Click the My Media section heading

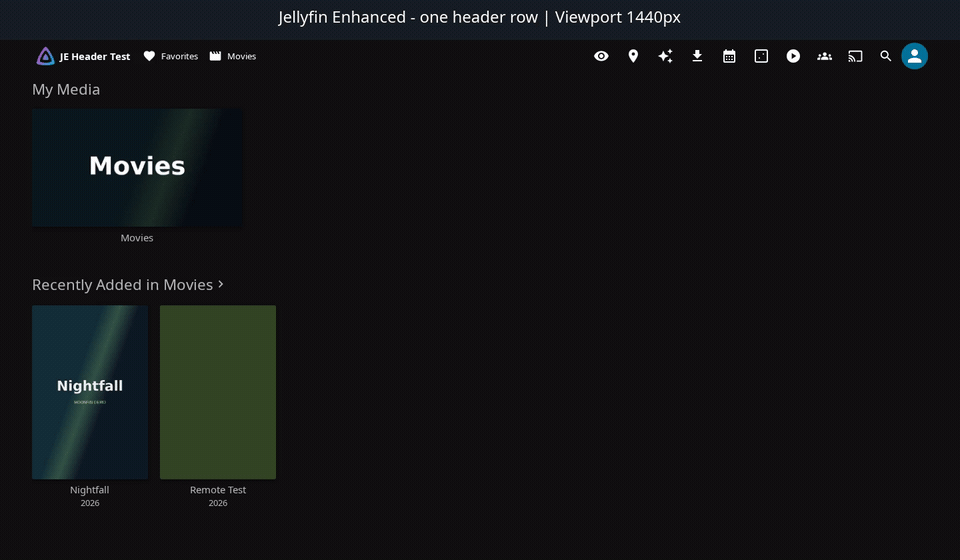(66, 89)
